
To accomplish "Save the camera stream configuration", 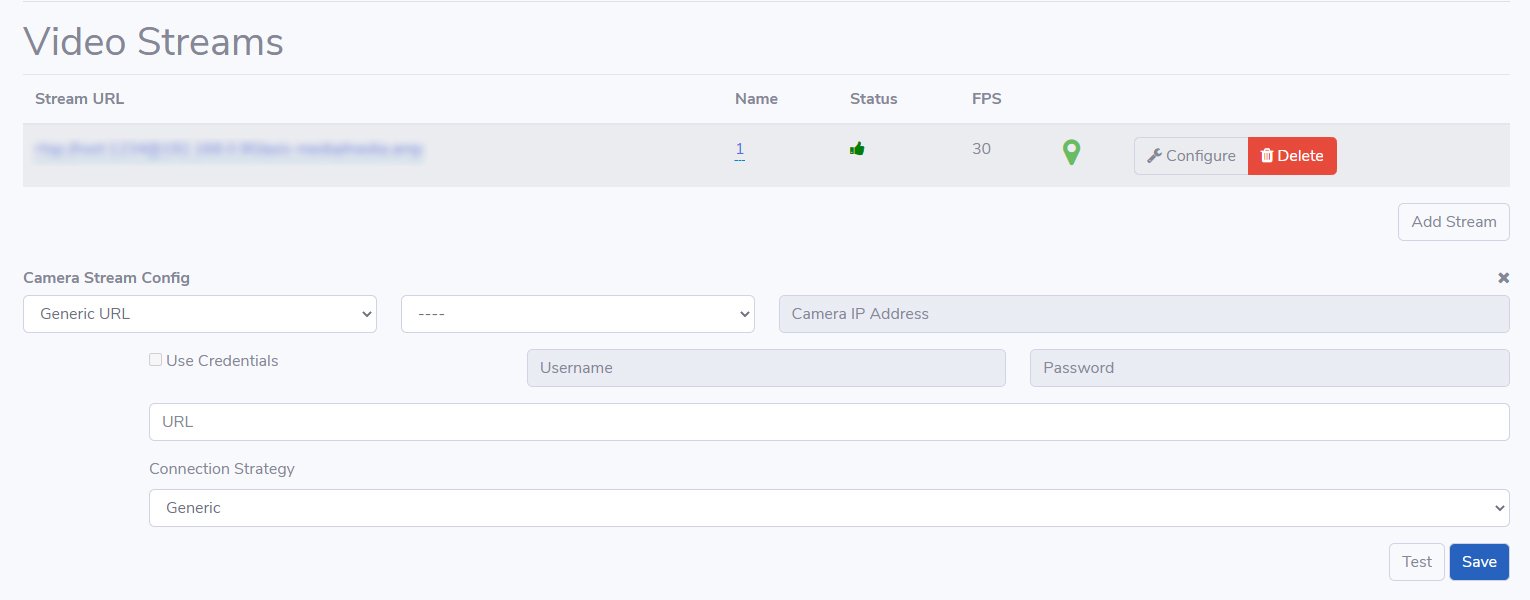I will 1479,562.
